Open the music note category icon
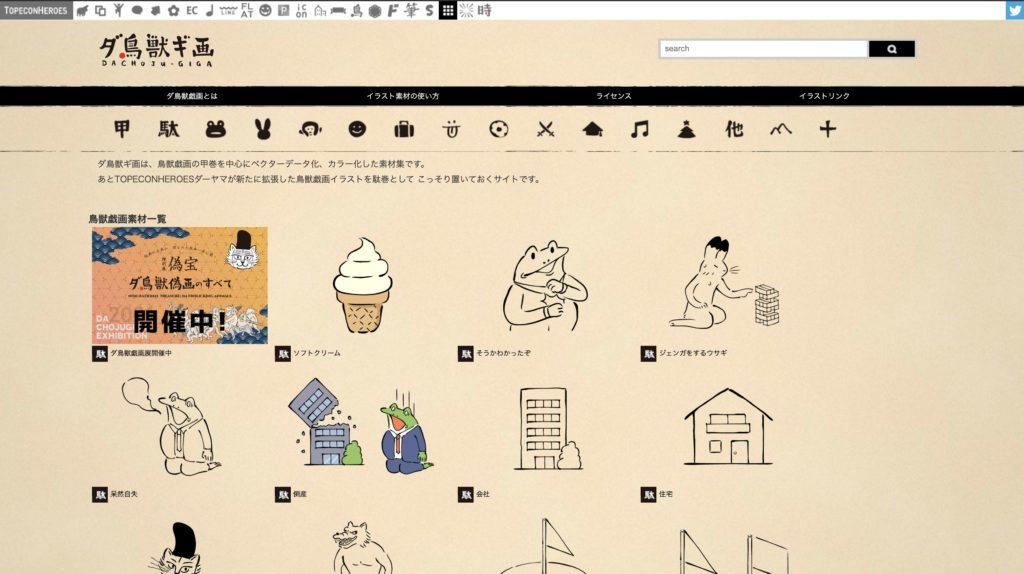 (x=640, y=129)
